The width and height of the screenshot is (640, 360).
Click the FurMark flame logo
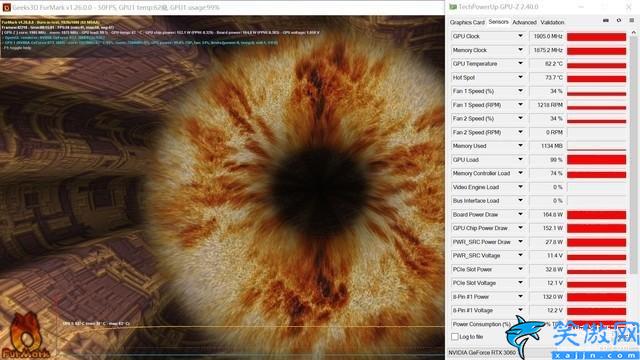pos(25,336)
